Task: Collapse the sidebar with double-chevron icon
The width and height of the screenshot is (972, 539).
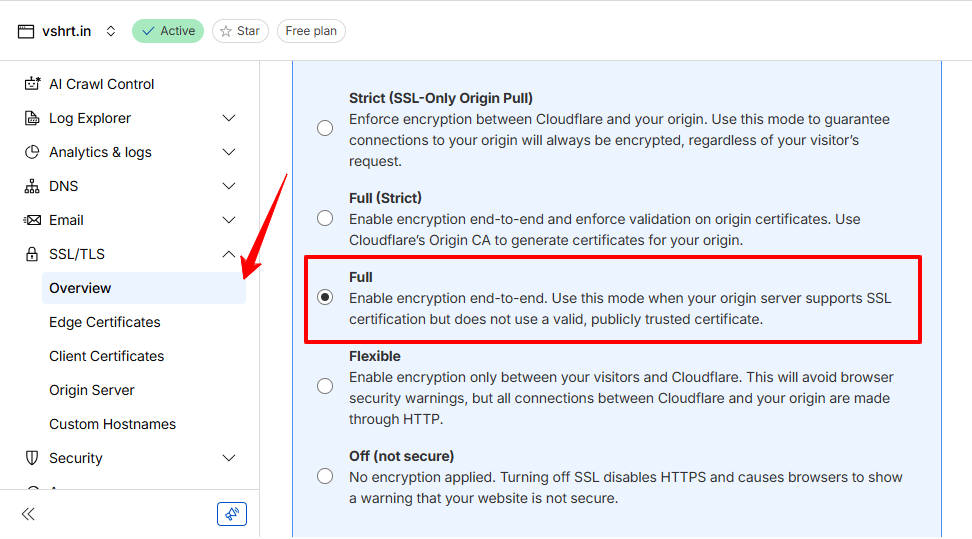Action: [28, 514]
